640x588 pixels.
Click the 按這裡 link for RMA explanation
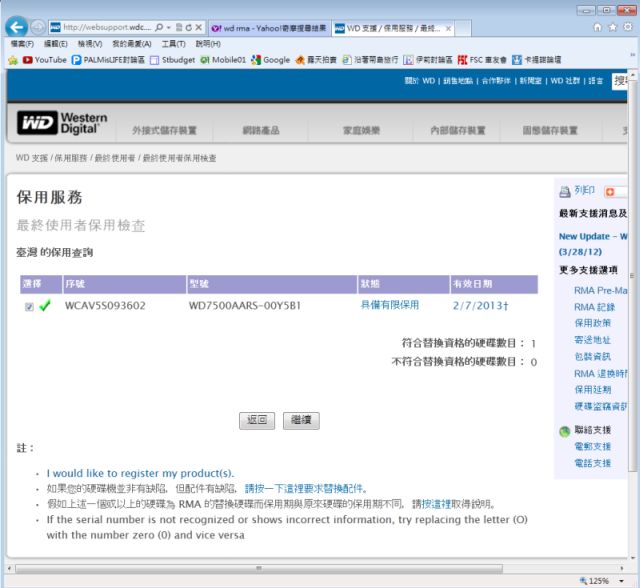tap(436, 504)
